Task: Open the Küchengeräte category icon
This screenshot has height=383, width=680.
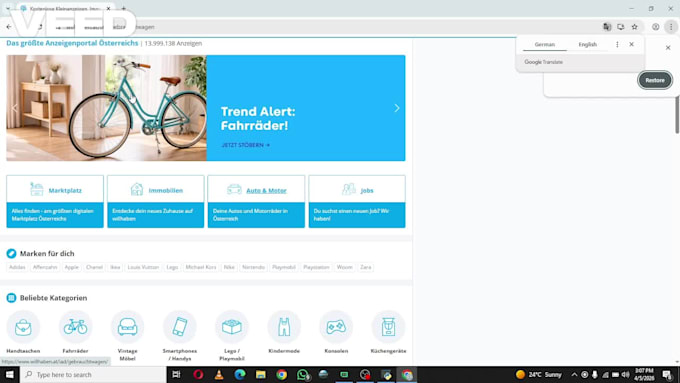Action: pyautogui.click(x=388, y=327)
